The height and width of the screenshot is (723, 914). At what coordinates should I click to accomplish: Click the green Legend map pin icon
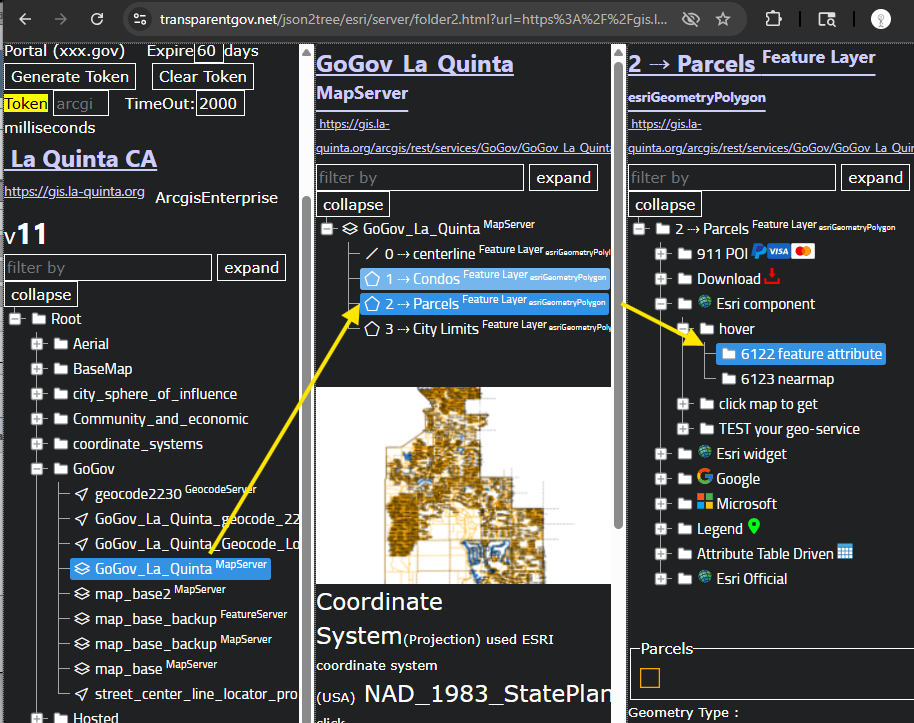click(754, 527)
